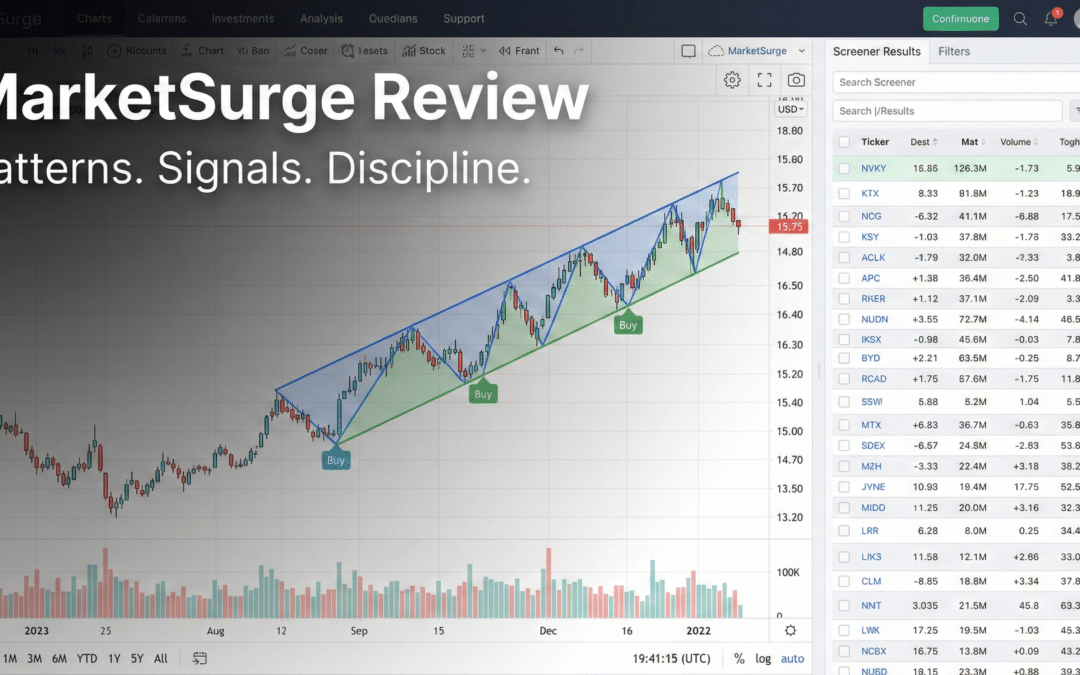1080x675 pixels.
Task: Check the CLM row checkbox
Action: click(844, 581)
